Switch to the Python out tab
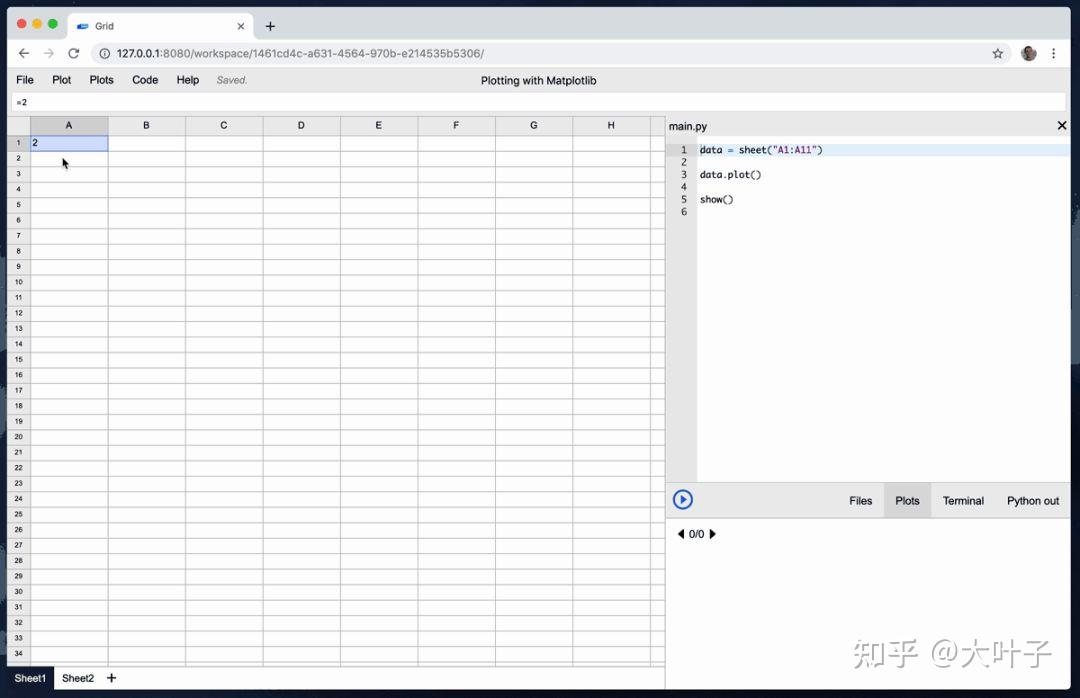 tap(1032, 500)
